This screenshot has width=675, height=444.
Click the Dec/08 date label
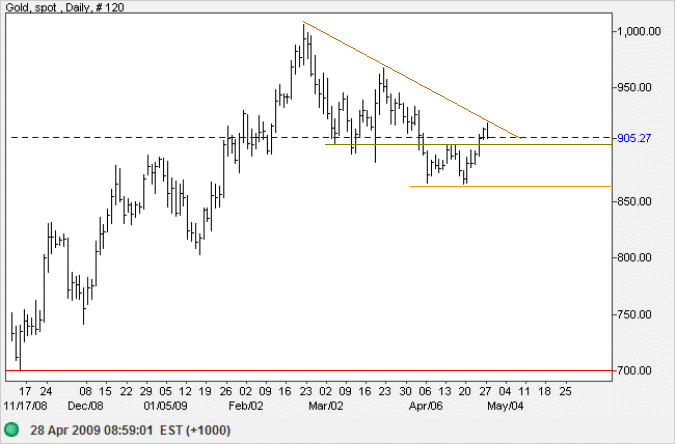pos(86,406)
